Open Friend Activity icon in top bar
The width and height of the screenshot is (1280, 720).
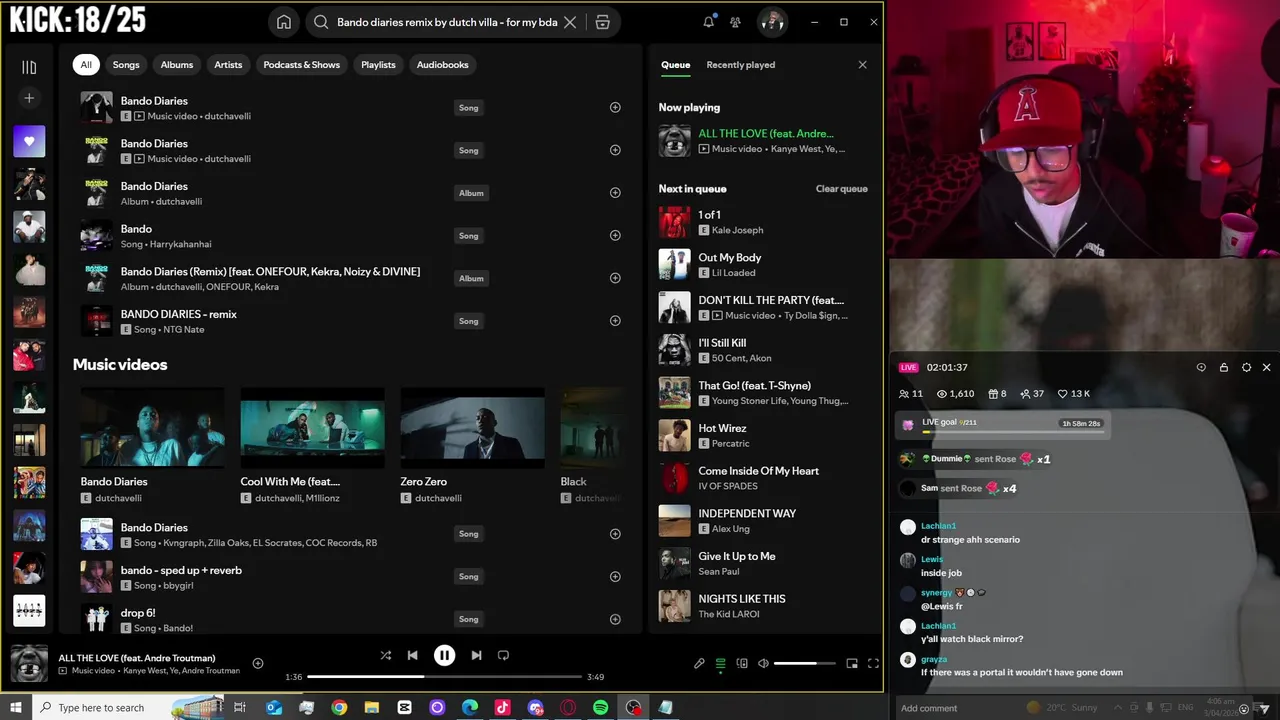736,22
